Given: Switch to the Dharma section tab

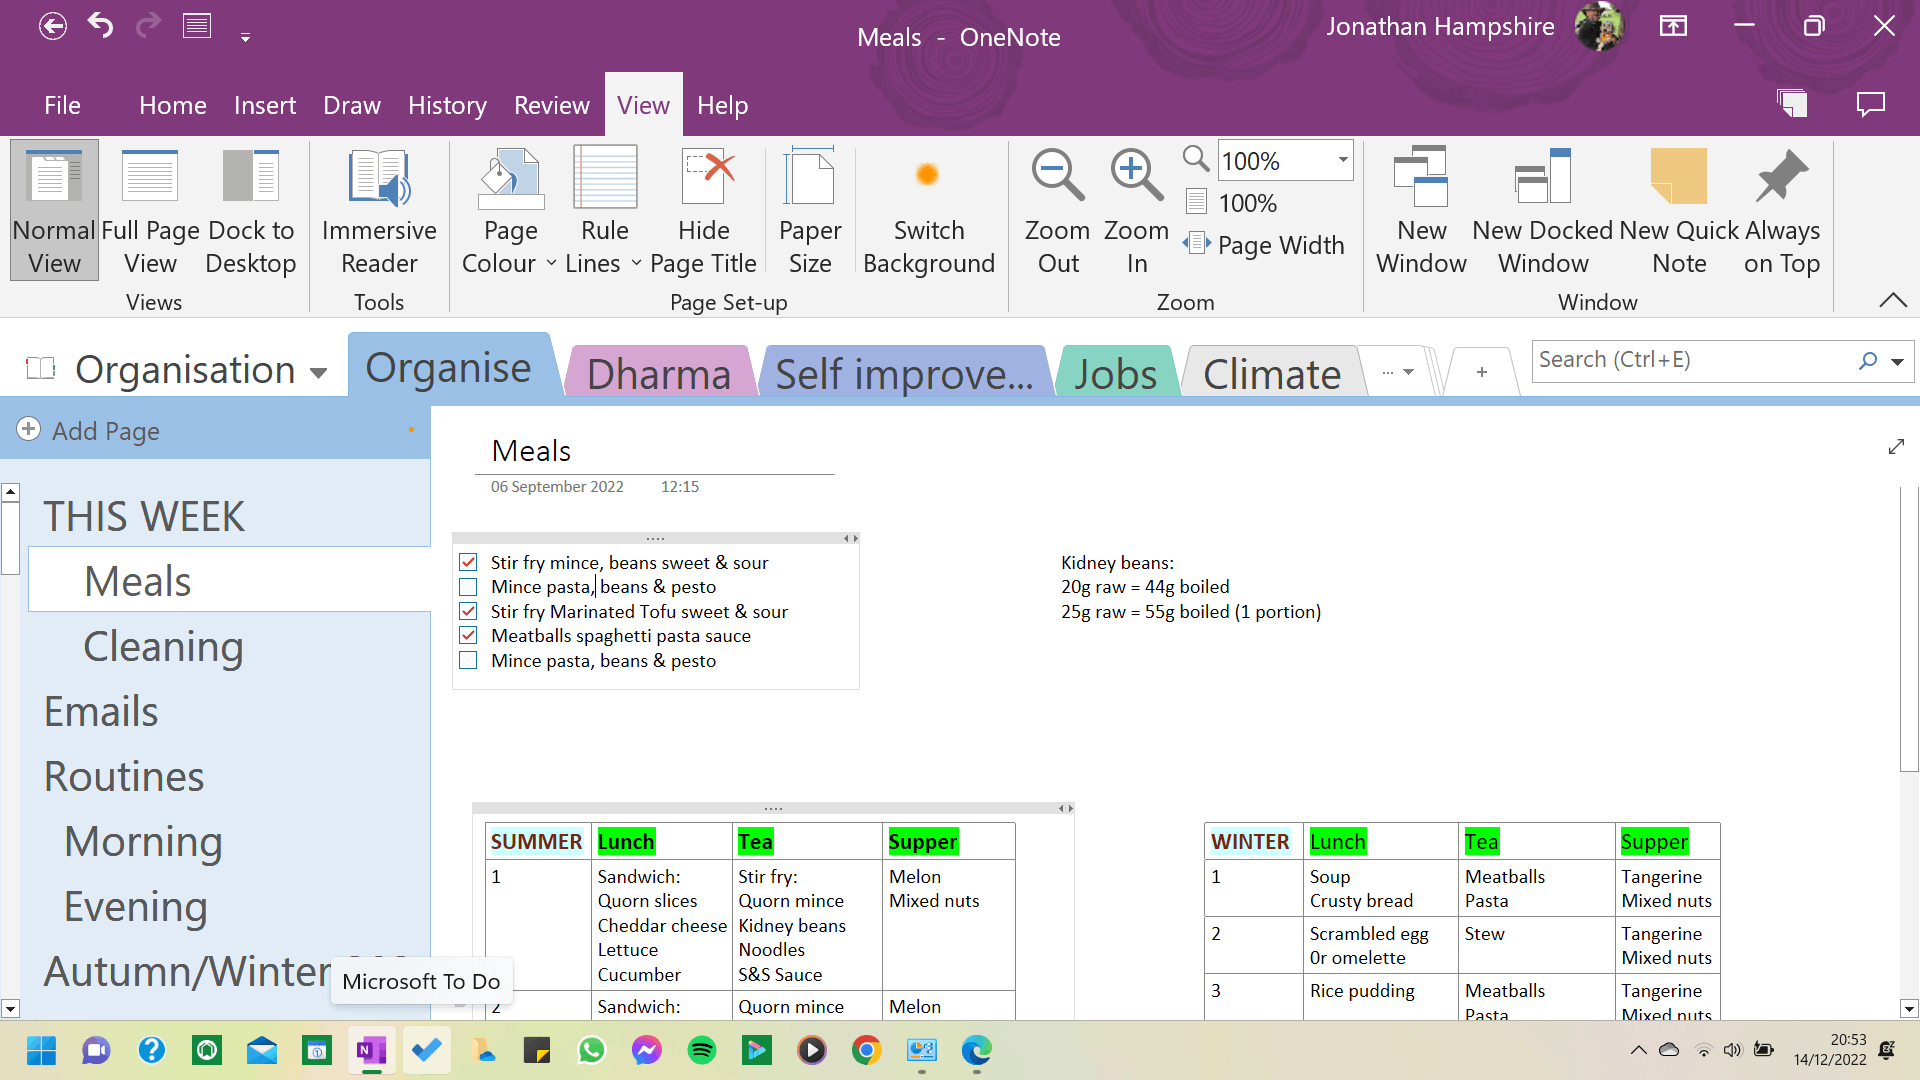Looking at the screenshot, I should tap(659, 373).
